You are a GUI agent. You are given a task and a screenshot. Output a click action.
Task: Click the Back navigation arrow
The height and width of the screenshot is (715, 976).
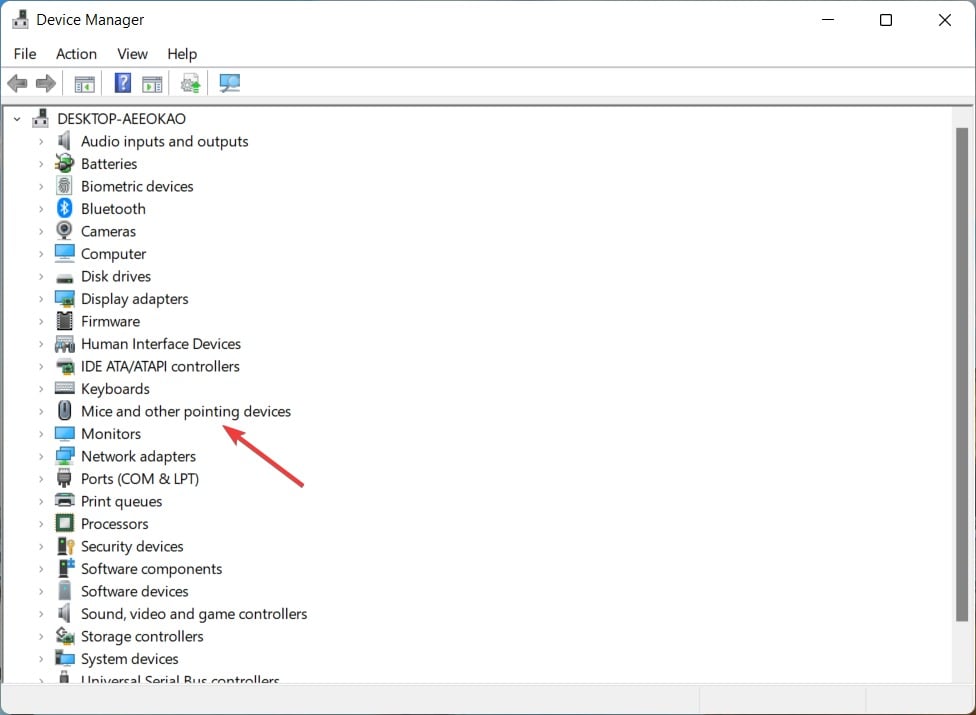[17, 83]
